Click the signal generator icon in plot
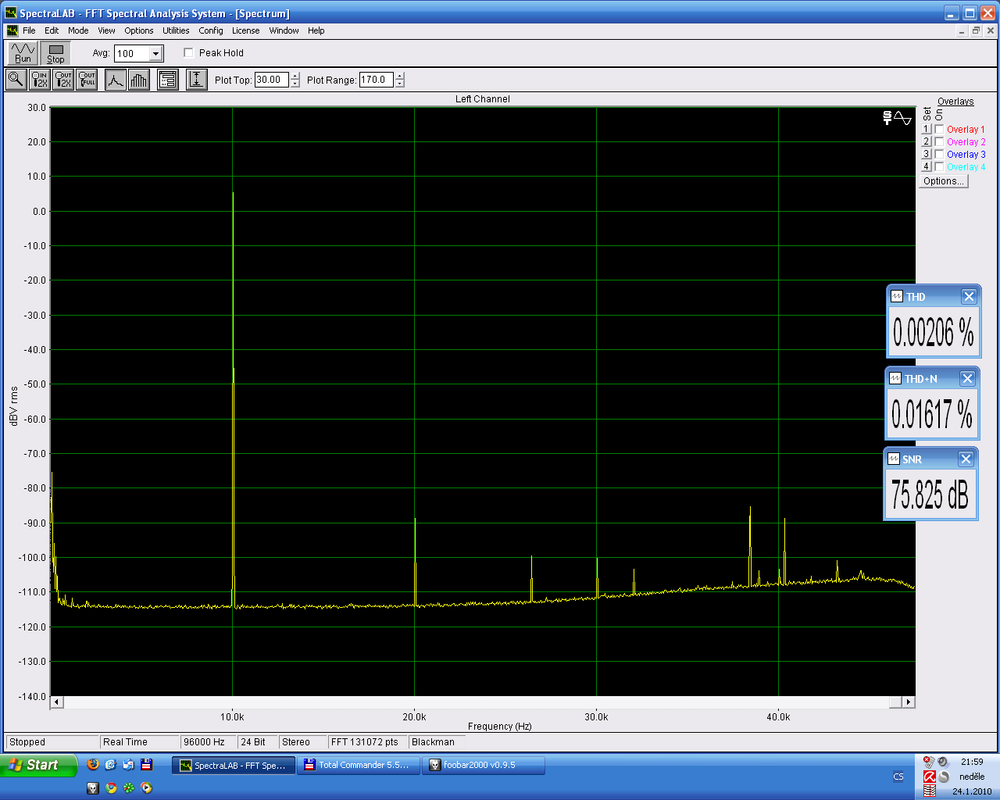This screenshot has height=800, width=1000. pyautogui.click(x=897, y=117)
